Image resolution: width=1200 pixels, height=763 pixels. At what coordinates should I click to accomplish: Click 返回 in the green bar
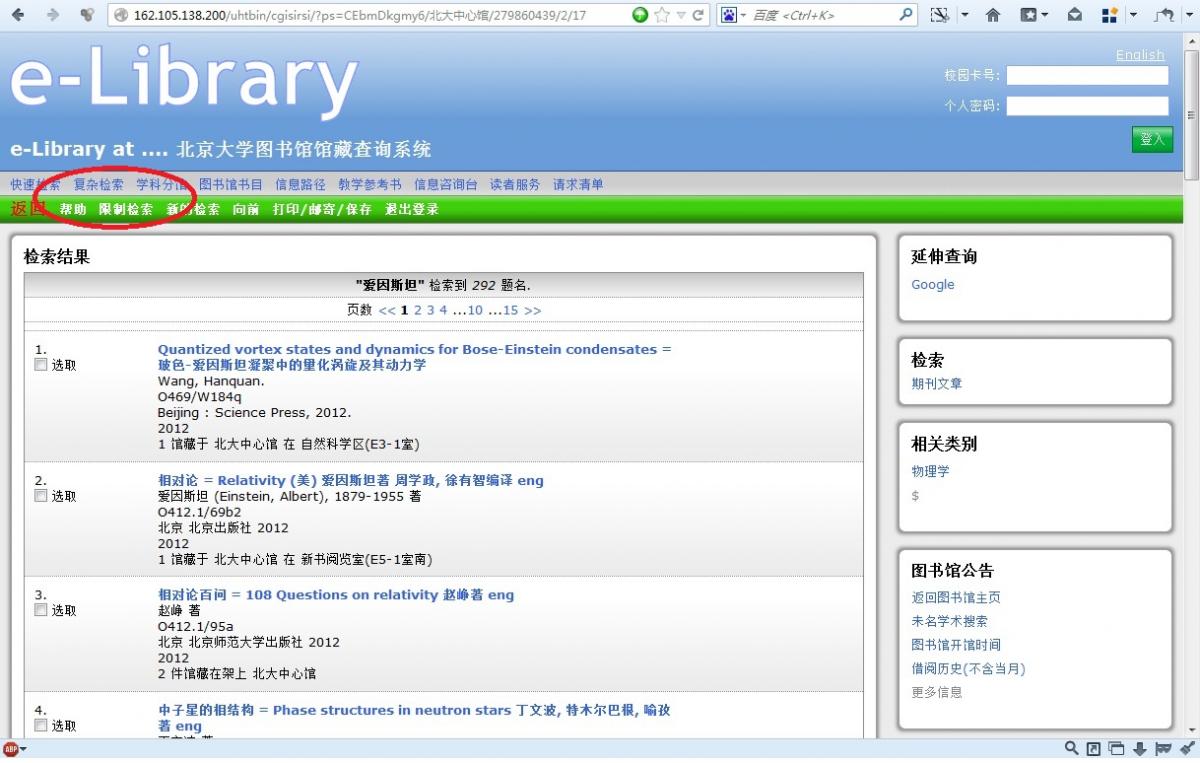point(28,208)
